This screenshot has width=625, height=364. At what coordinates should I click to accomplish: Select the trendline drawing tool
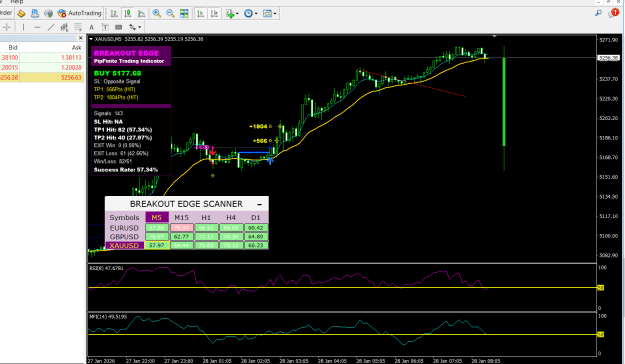(x=51, y=27)
